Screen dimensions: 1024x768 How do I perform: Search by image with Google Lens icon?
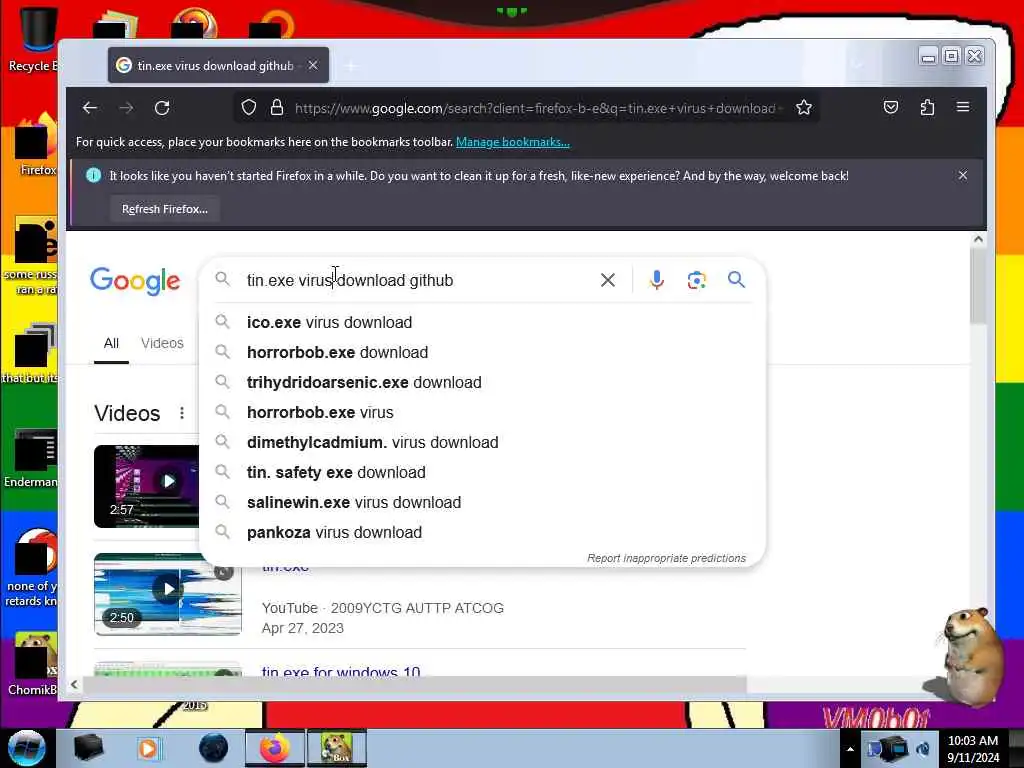click(696, 280)
